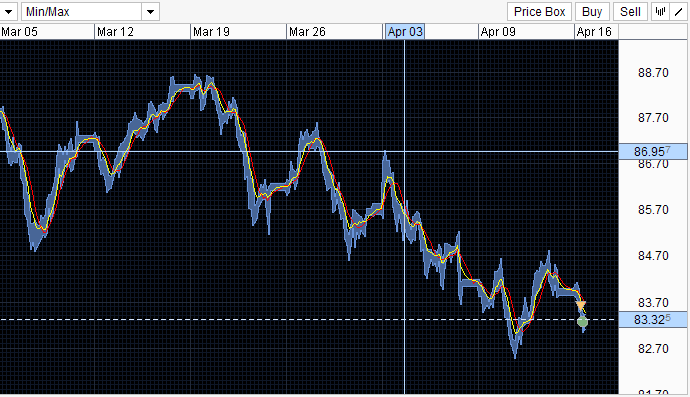
Task: Switch the chart to bar style icon
Action: click(660, 11)
